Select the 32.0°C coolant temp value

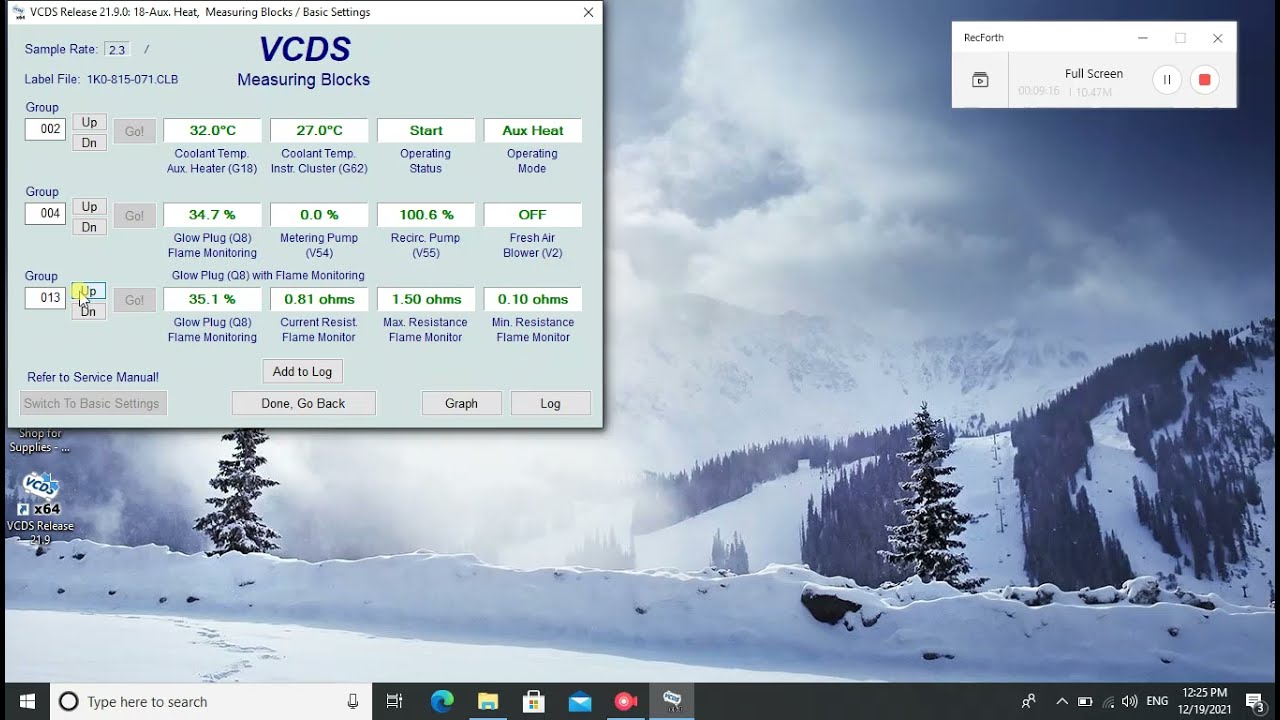pyautogui.click(x=212, y=130)
